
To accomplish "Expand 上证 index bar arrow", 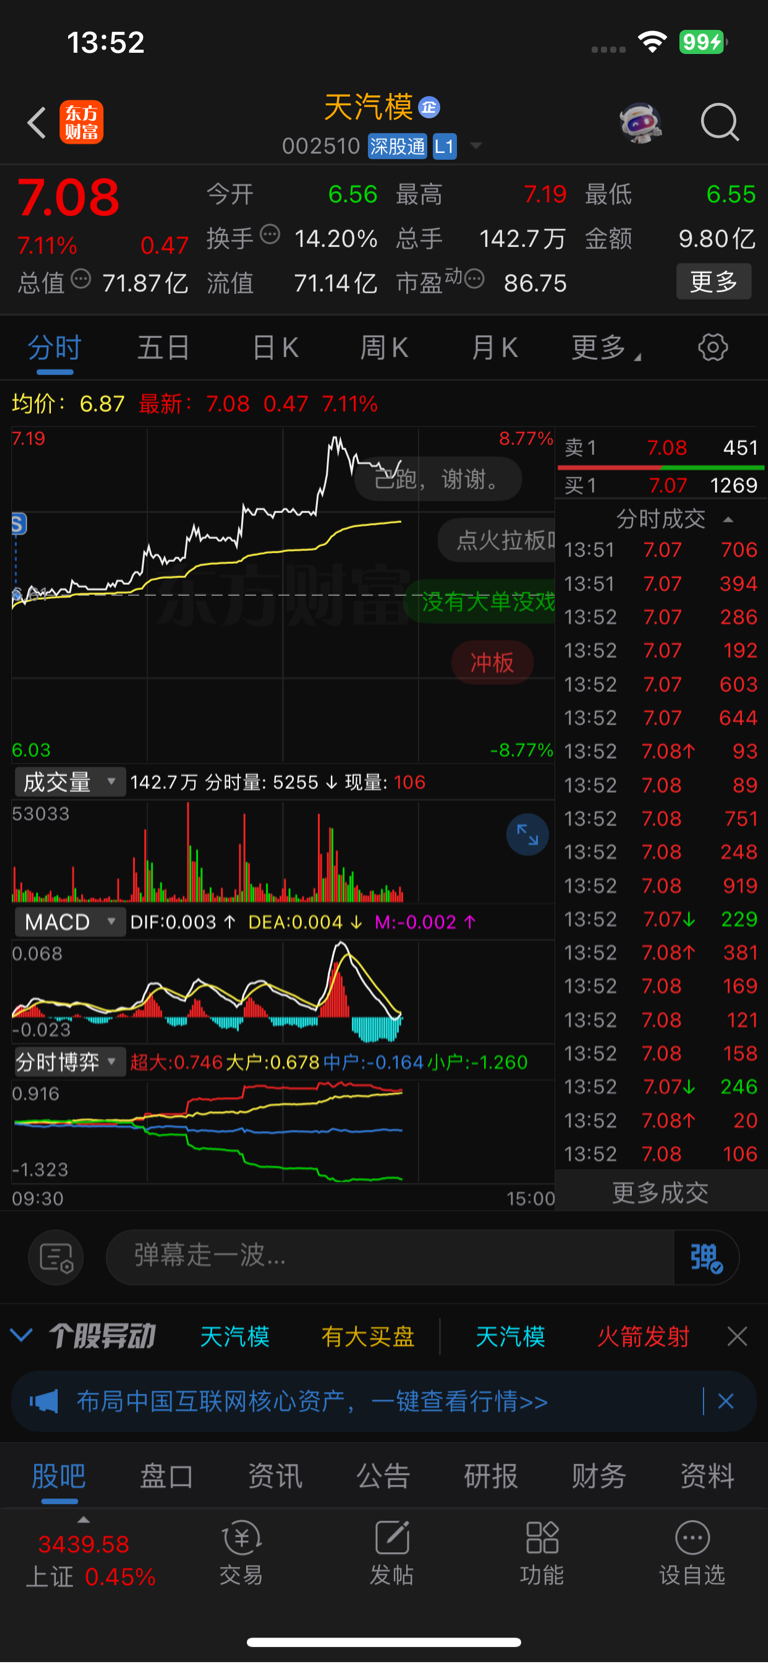I will coord(83,1519).
